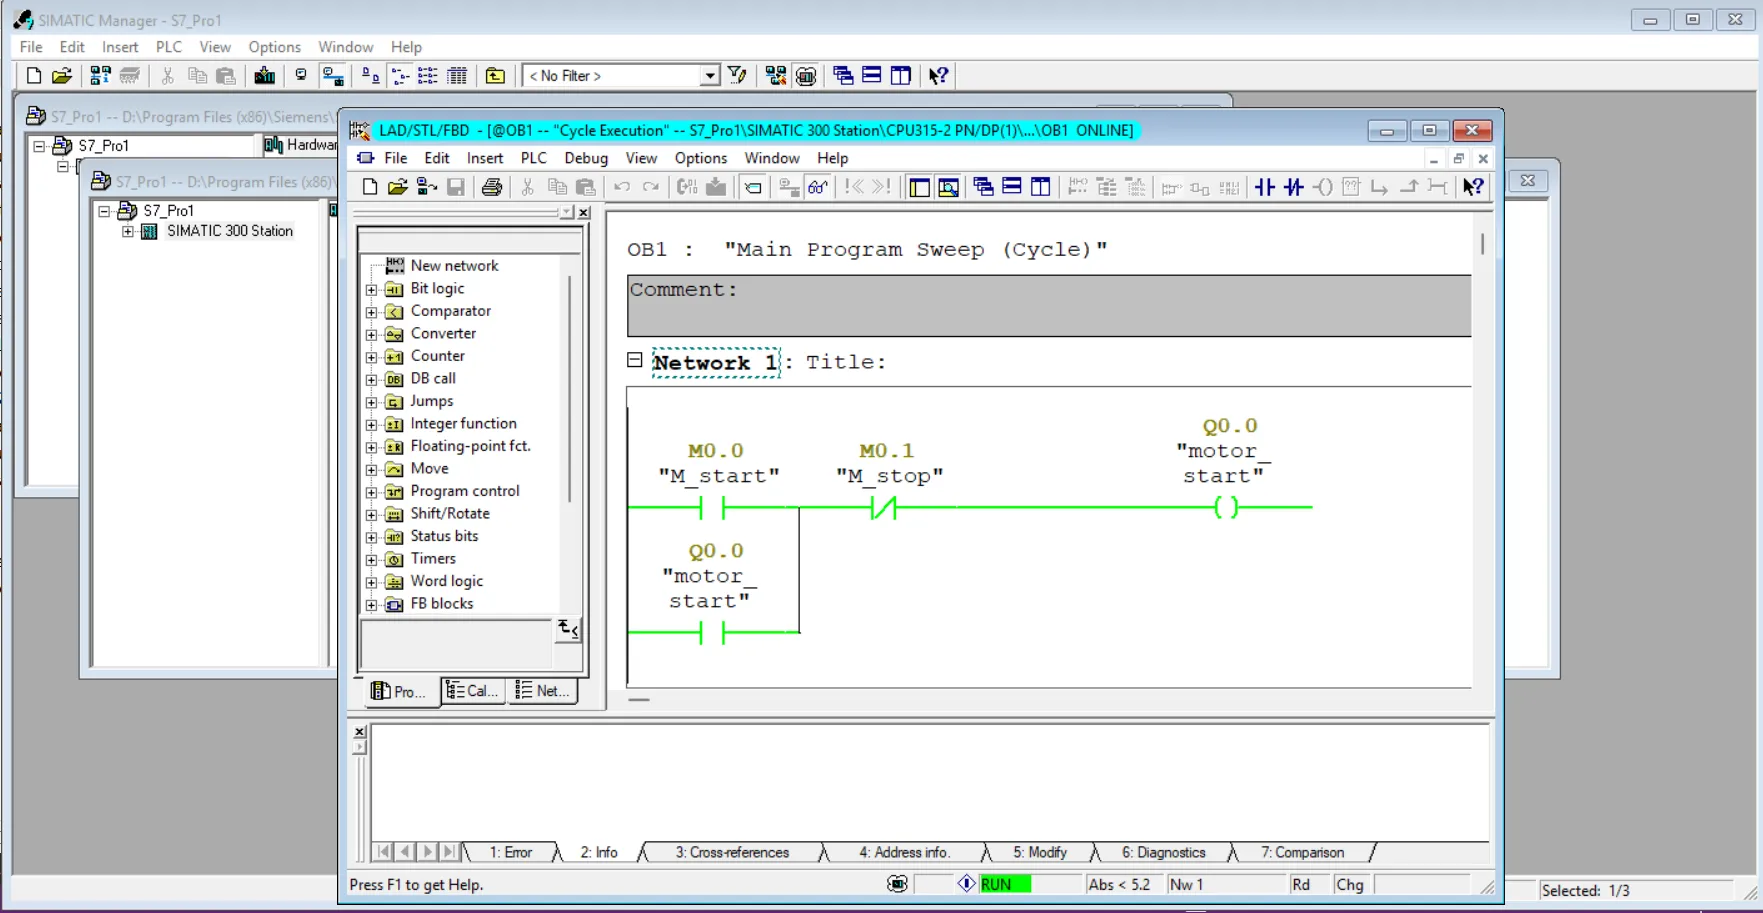Close the program elements overview panel
The width and height of the screenshot is (1763, 913).
pos(584,212)
